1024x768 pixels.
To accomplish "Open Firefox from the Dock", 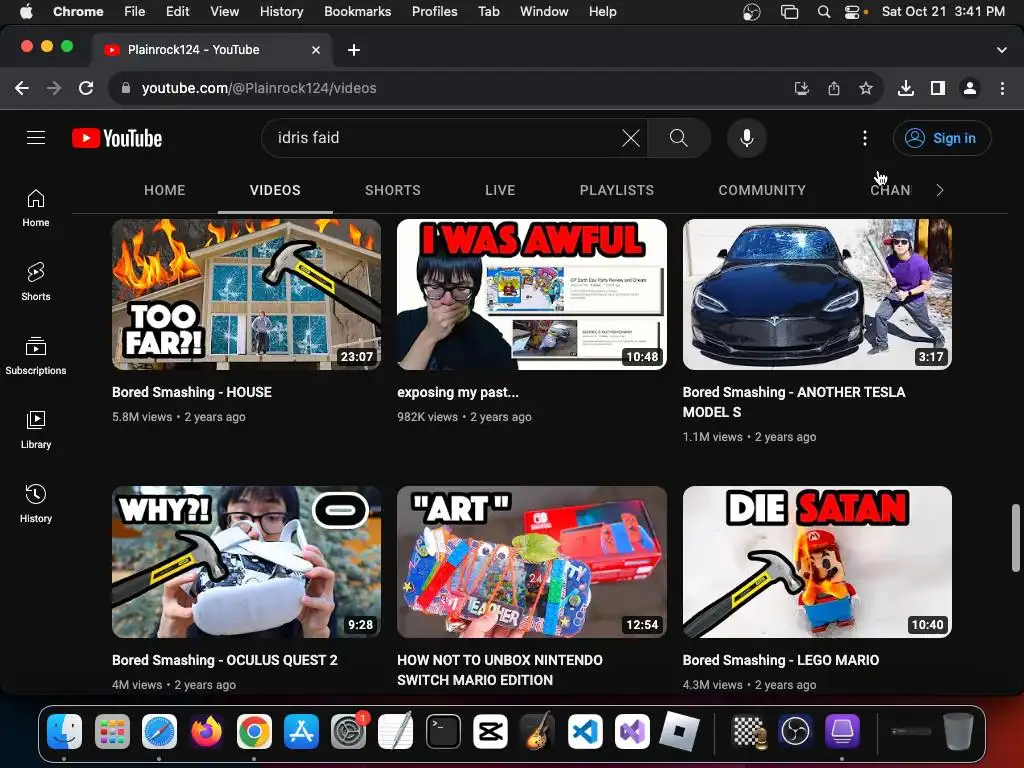I will (206, 731).
